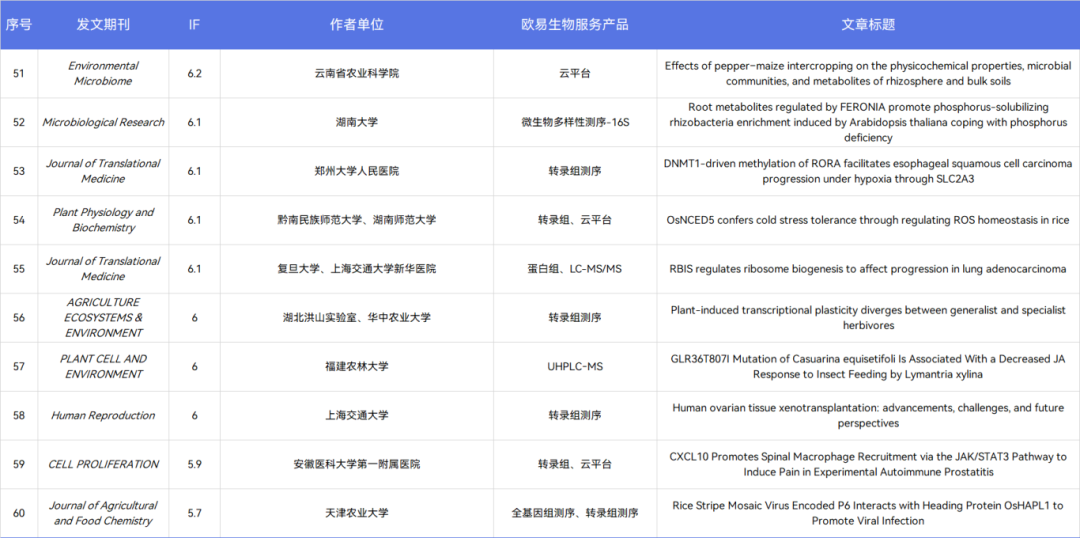Select row number 59 cell

pyautogui.click(x=19, y=464)
